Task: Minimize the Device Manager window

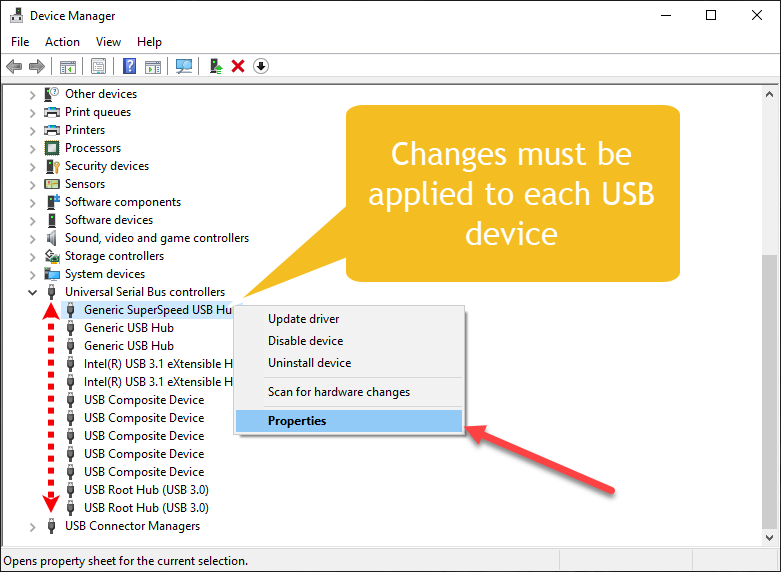Action: point(666,15)
